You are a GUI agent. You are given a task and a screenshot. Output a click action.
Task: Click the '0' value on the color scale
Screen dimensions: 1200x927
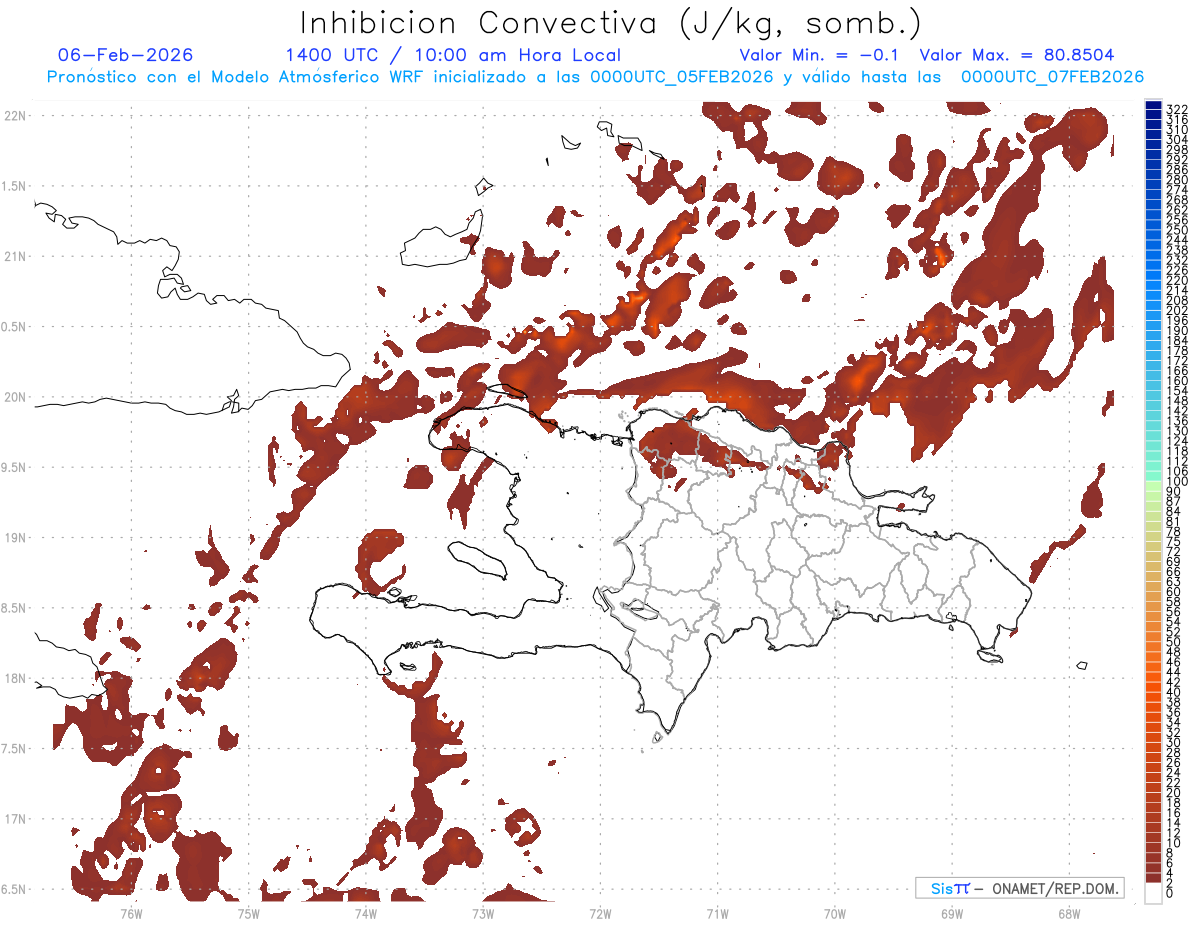(1170, 895)
